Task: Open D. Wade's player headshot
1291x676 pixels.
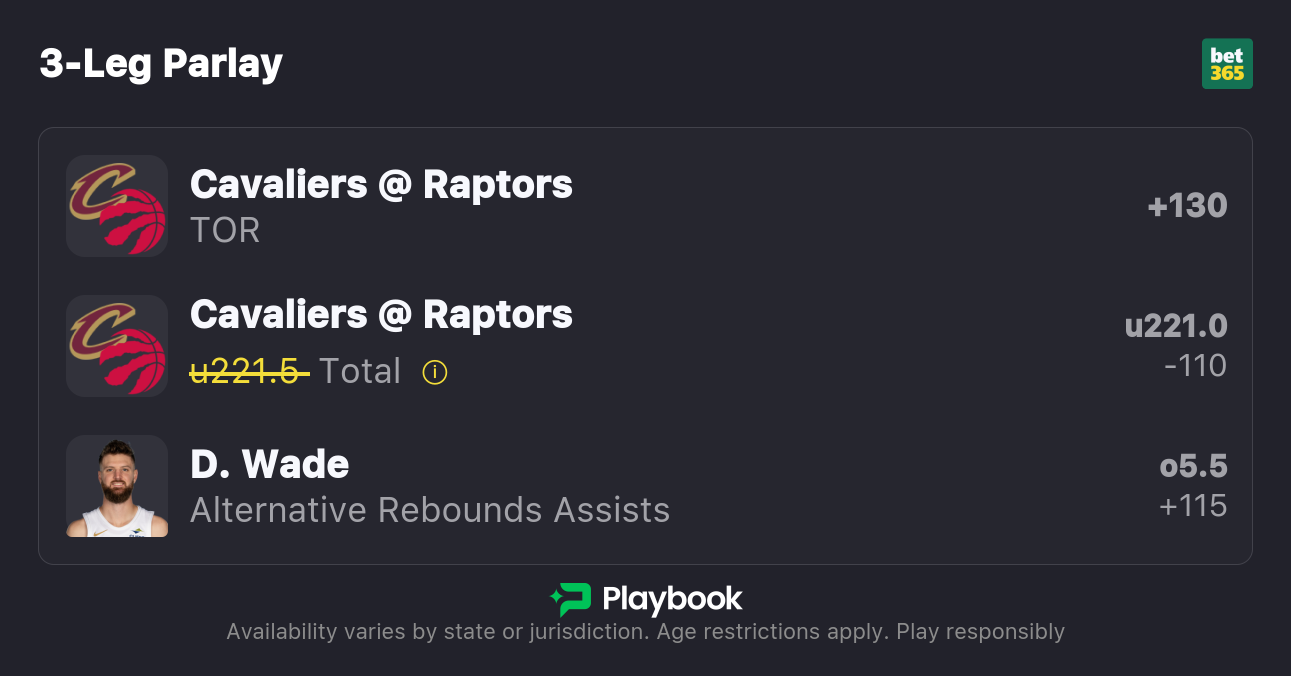Action: tap(117, 486)
